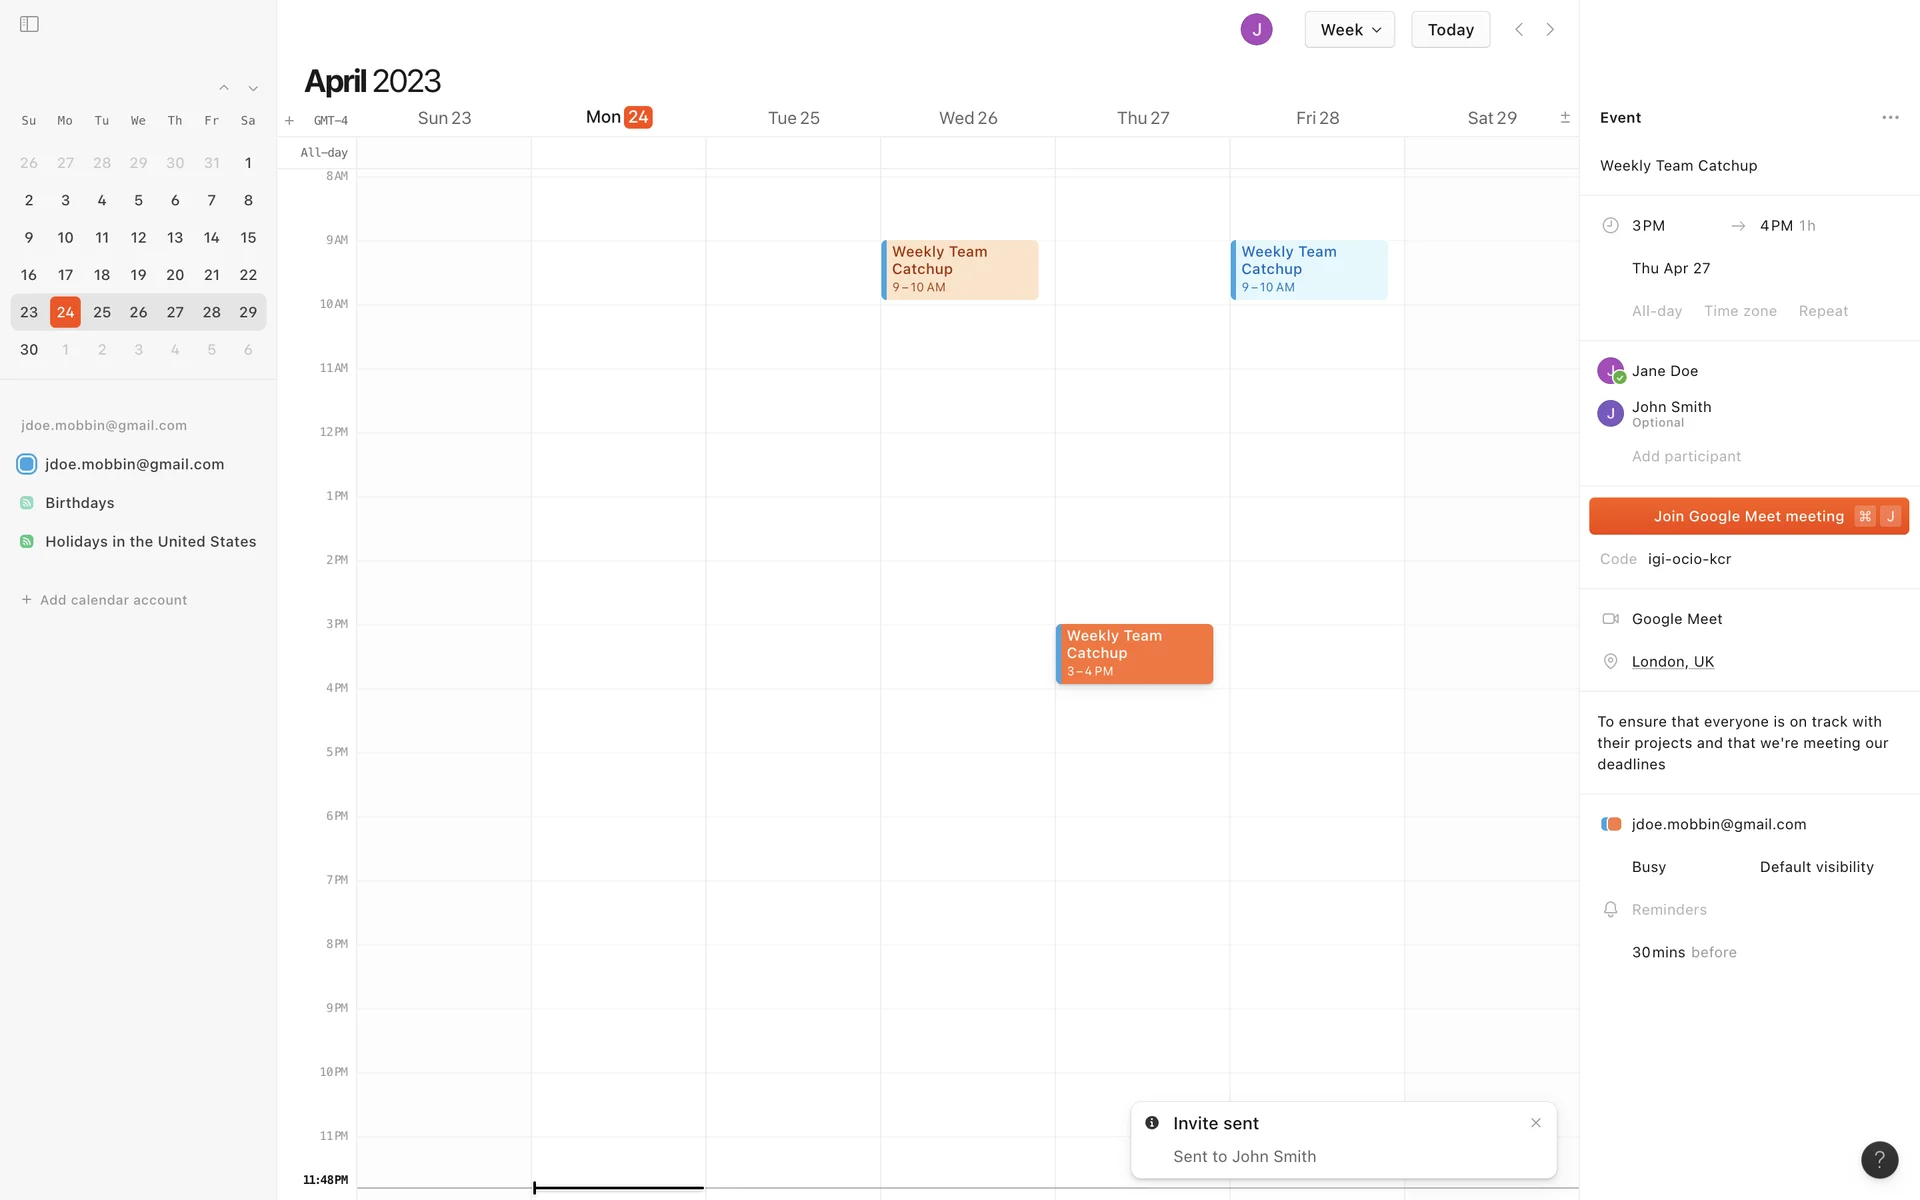
Task: Click Join Google Meet meeting button
Action: coord(1748,516)
